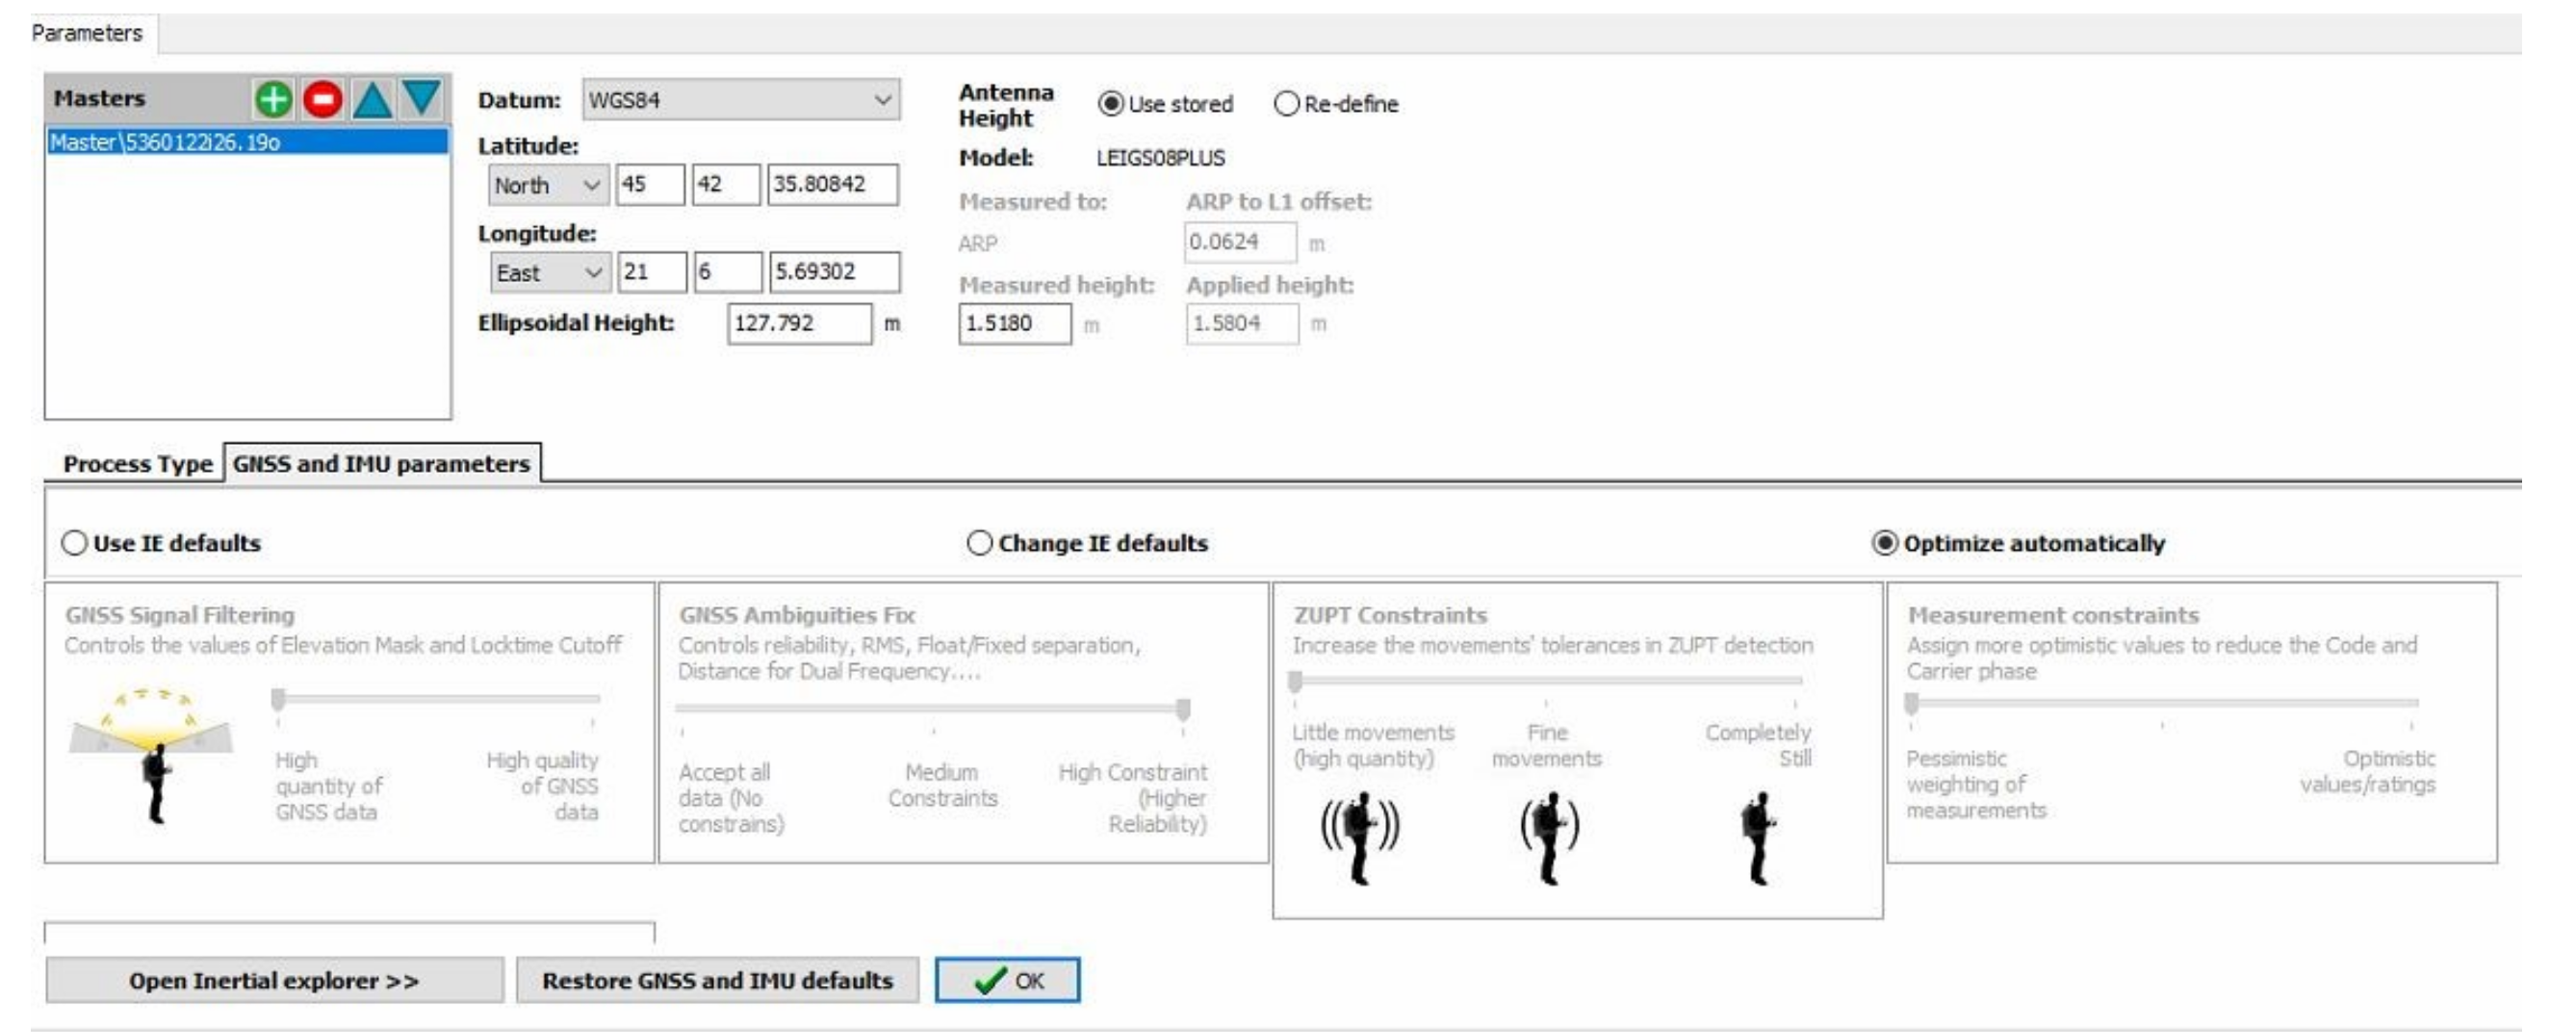2576x1032 pixels.
Task: Move master down with blue down arrow
Action: pyautogui.click(x=421, y=98)
